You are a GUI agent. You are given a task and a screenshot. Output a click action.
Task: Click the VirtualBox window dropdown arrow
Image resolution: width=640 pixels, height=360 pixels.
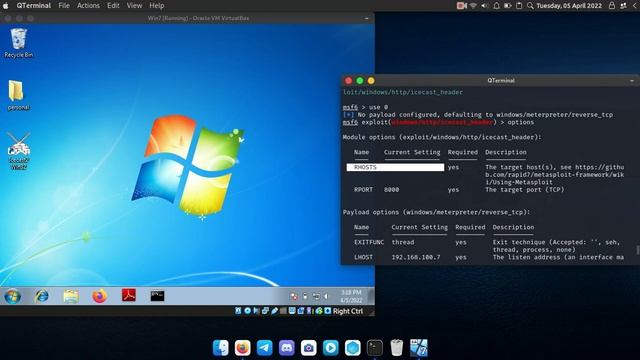(366, 18)
